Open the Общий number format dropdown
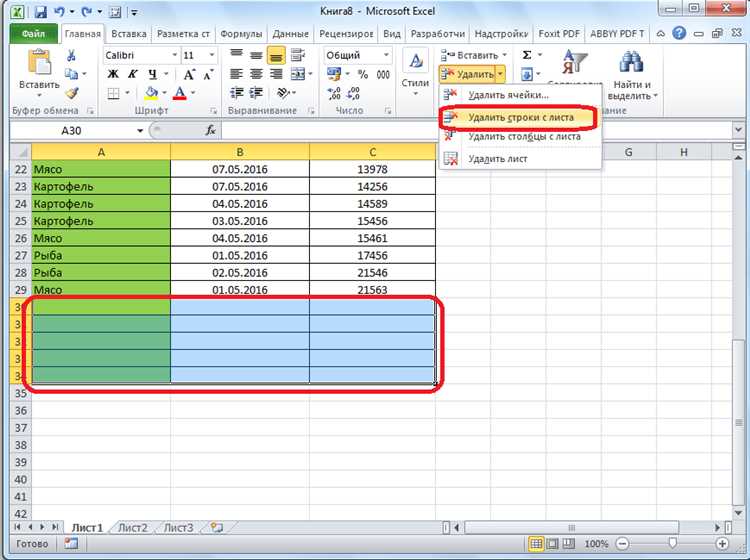 pyautogui.click(x=386, y=55)
